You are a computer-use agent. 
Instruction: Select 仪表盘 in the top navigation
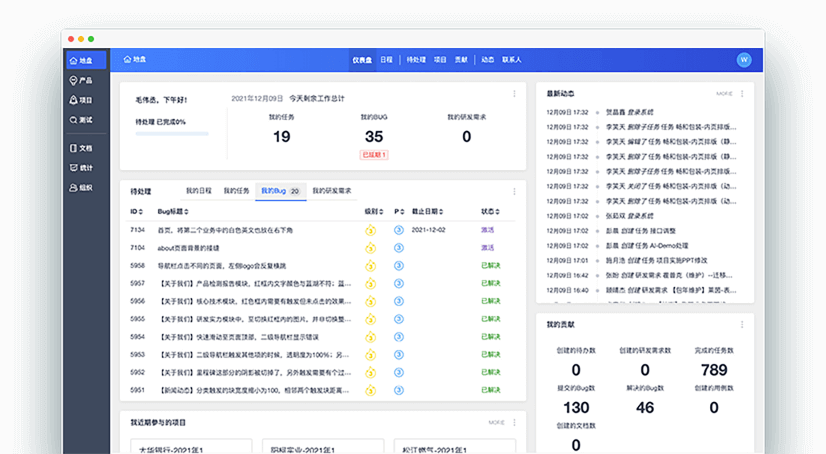(x=362, y=60)
